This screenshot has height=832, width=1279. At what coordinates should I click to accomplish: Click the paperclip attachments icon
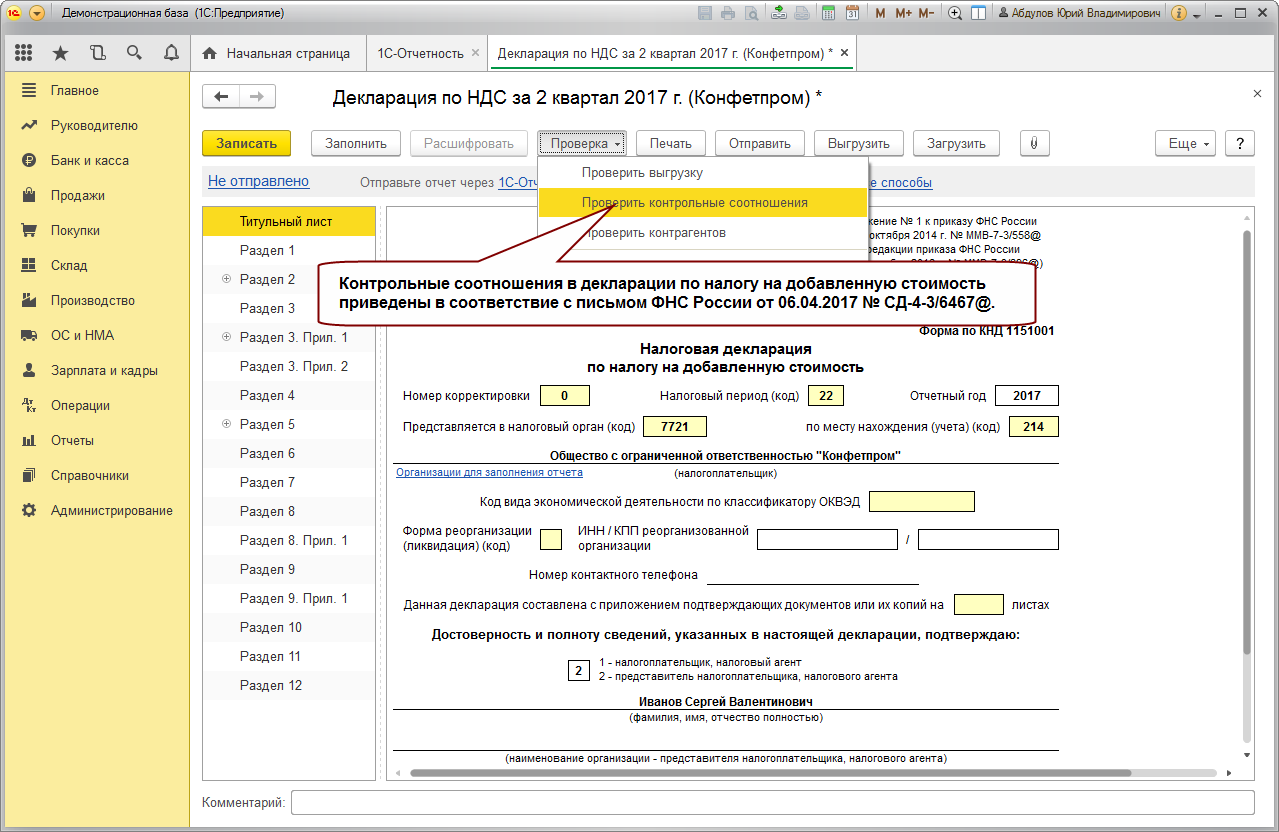1033,143
